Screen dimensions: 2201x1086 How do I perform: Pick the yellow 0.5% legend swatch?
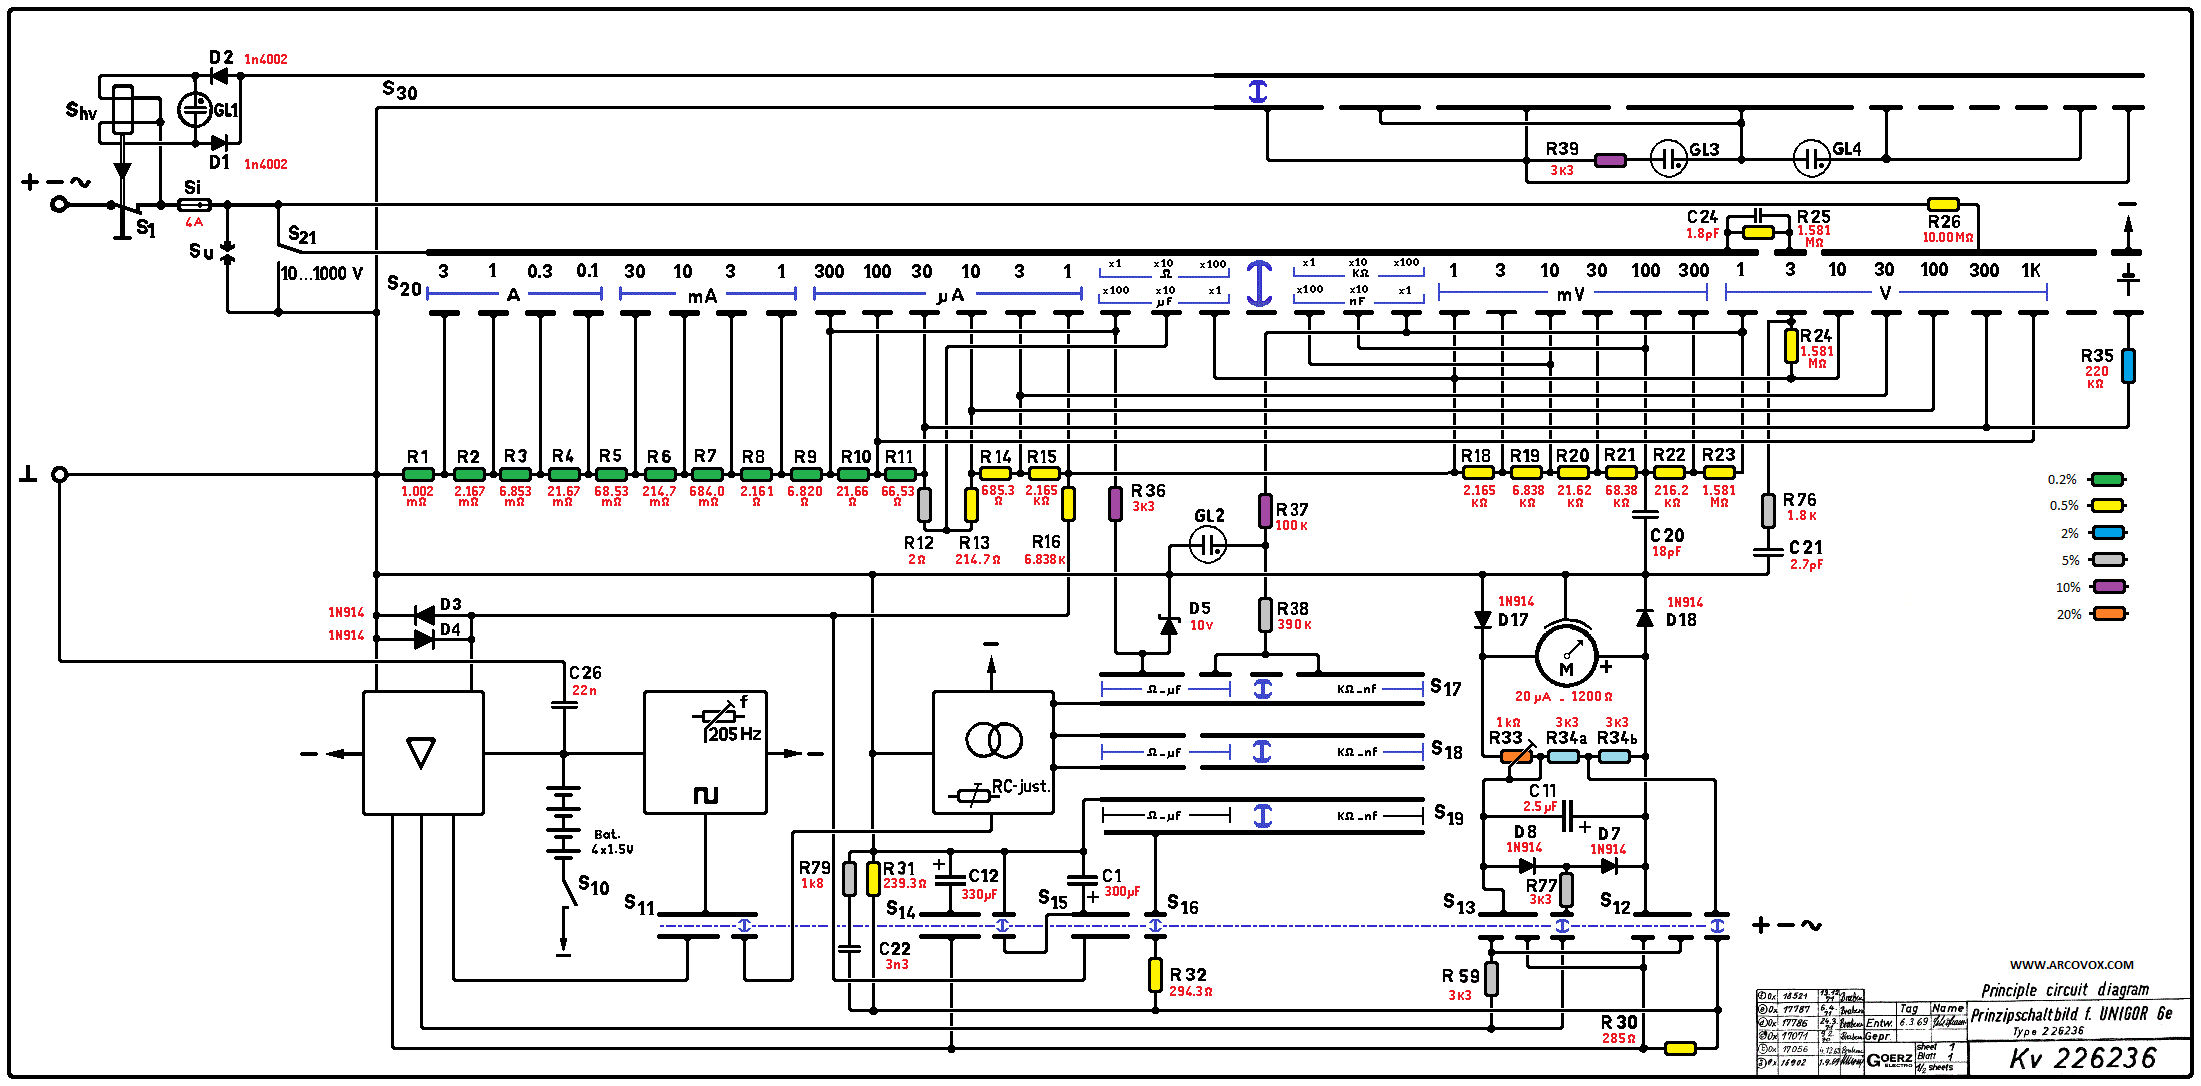pos(2108,505)
